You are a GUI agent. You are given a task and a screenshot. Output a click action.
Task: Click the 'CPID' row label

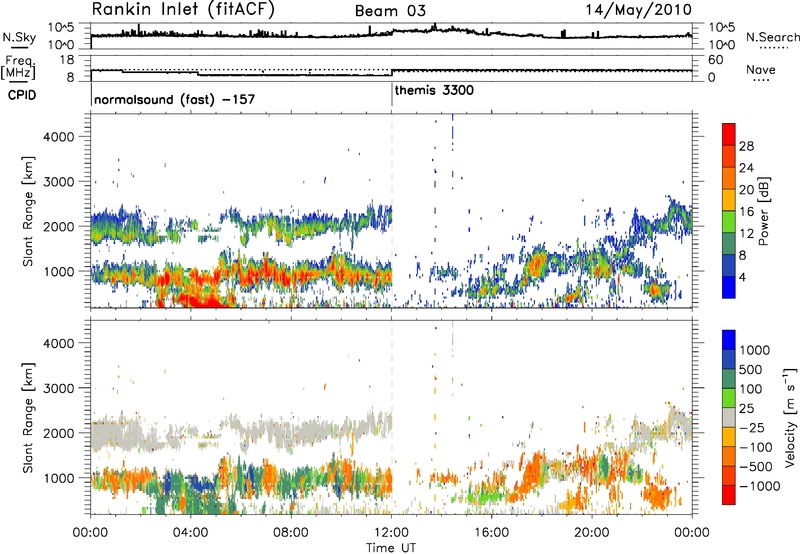pyautogui.click(x=22, y=95)
